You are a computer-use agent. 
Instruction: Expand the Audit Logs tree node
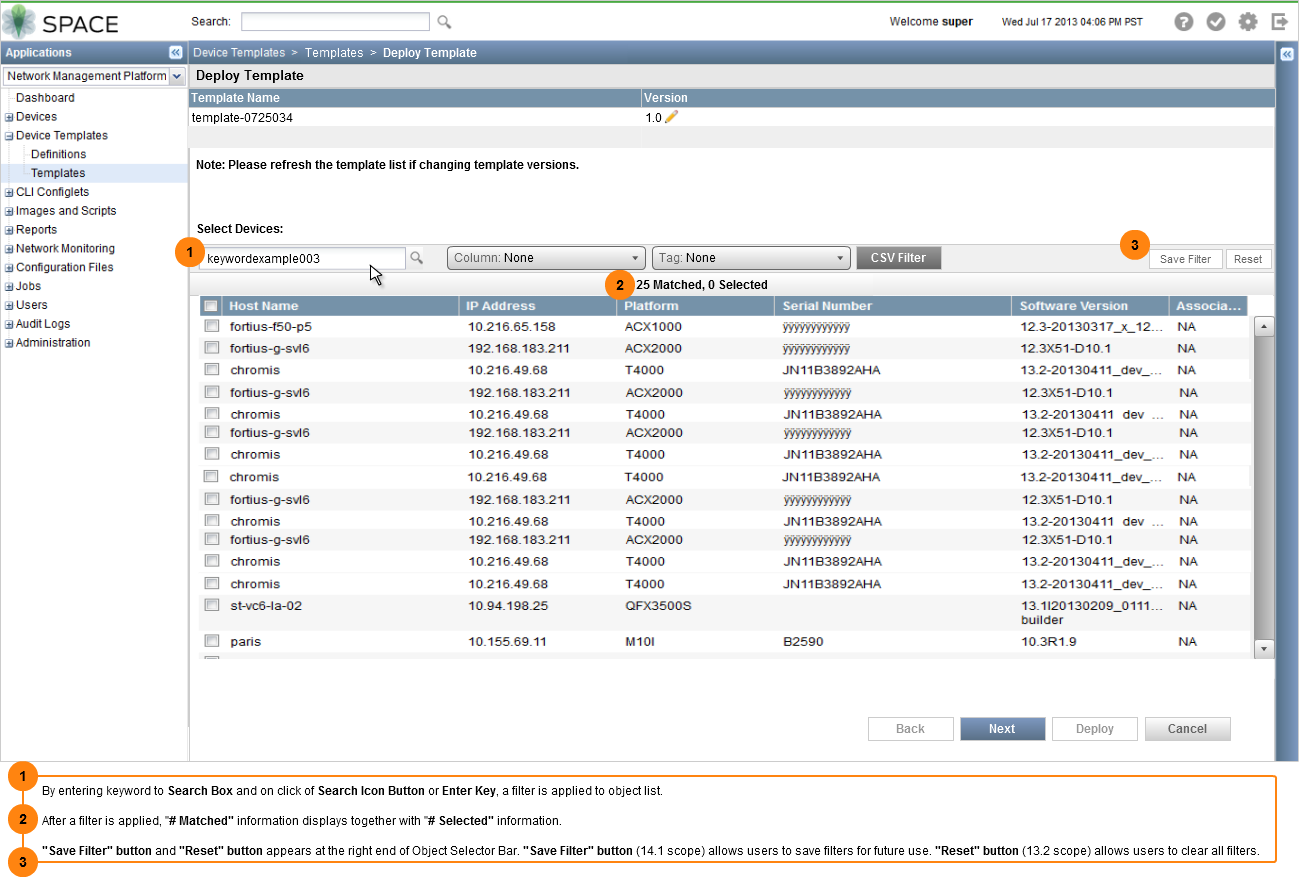coord(9,324)
